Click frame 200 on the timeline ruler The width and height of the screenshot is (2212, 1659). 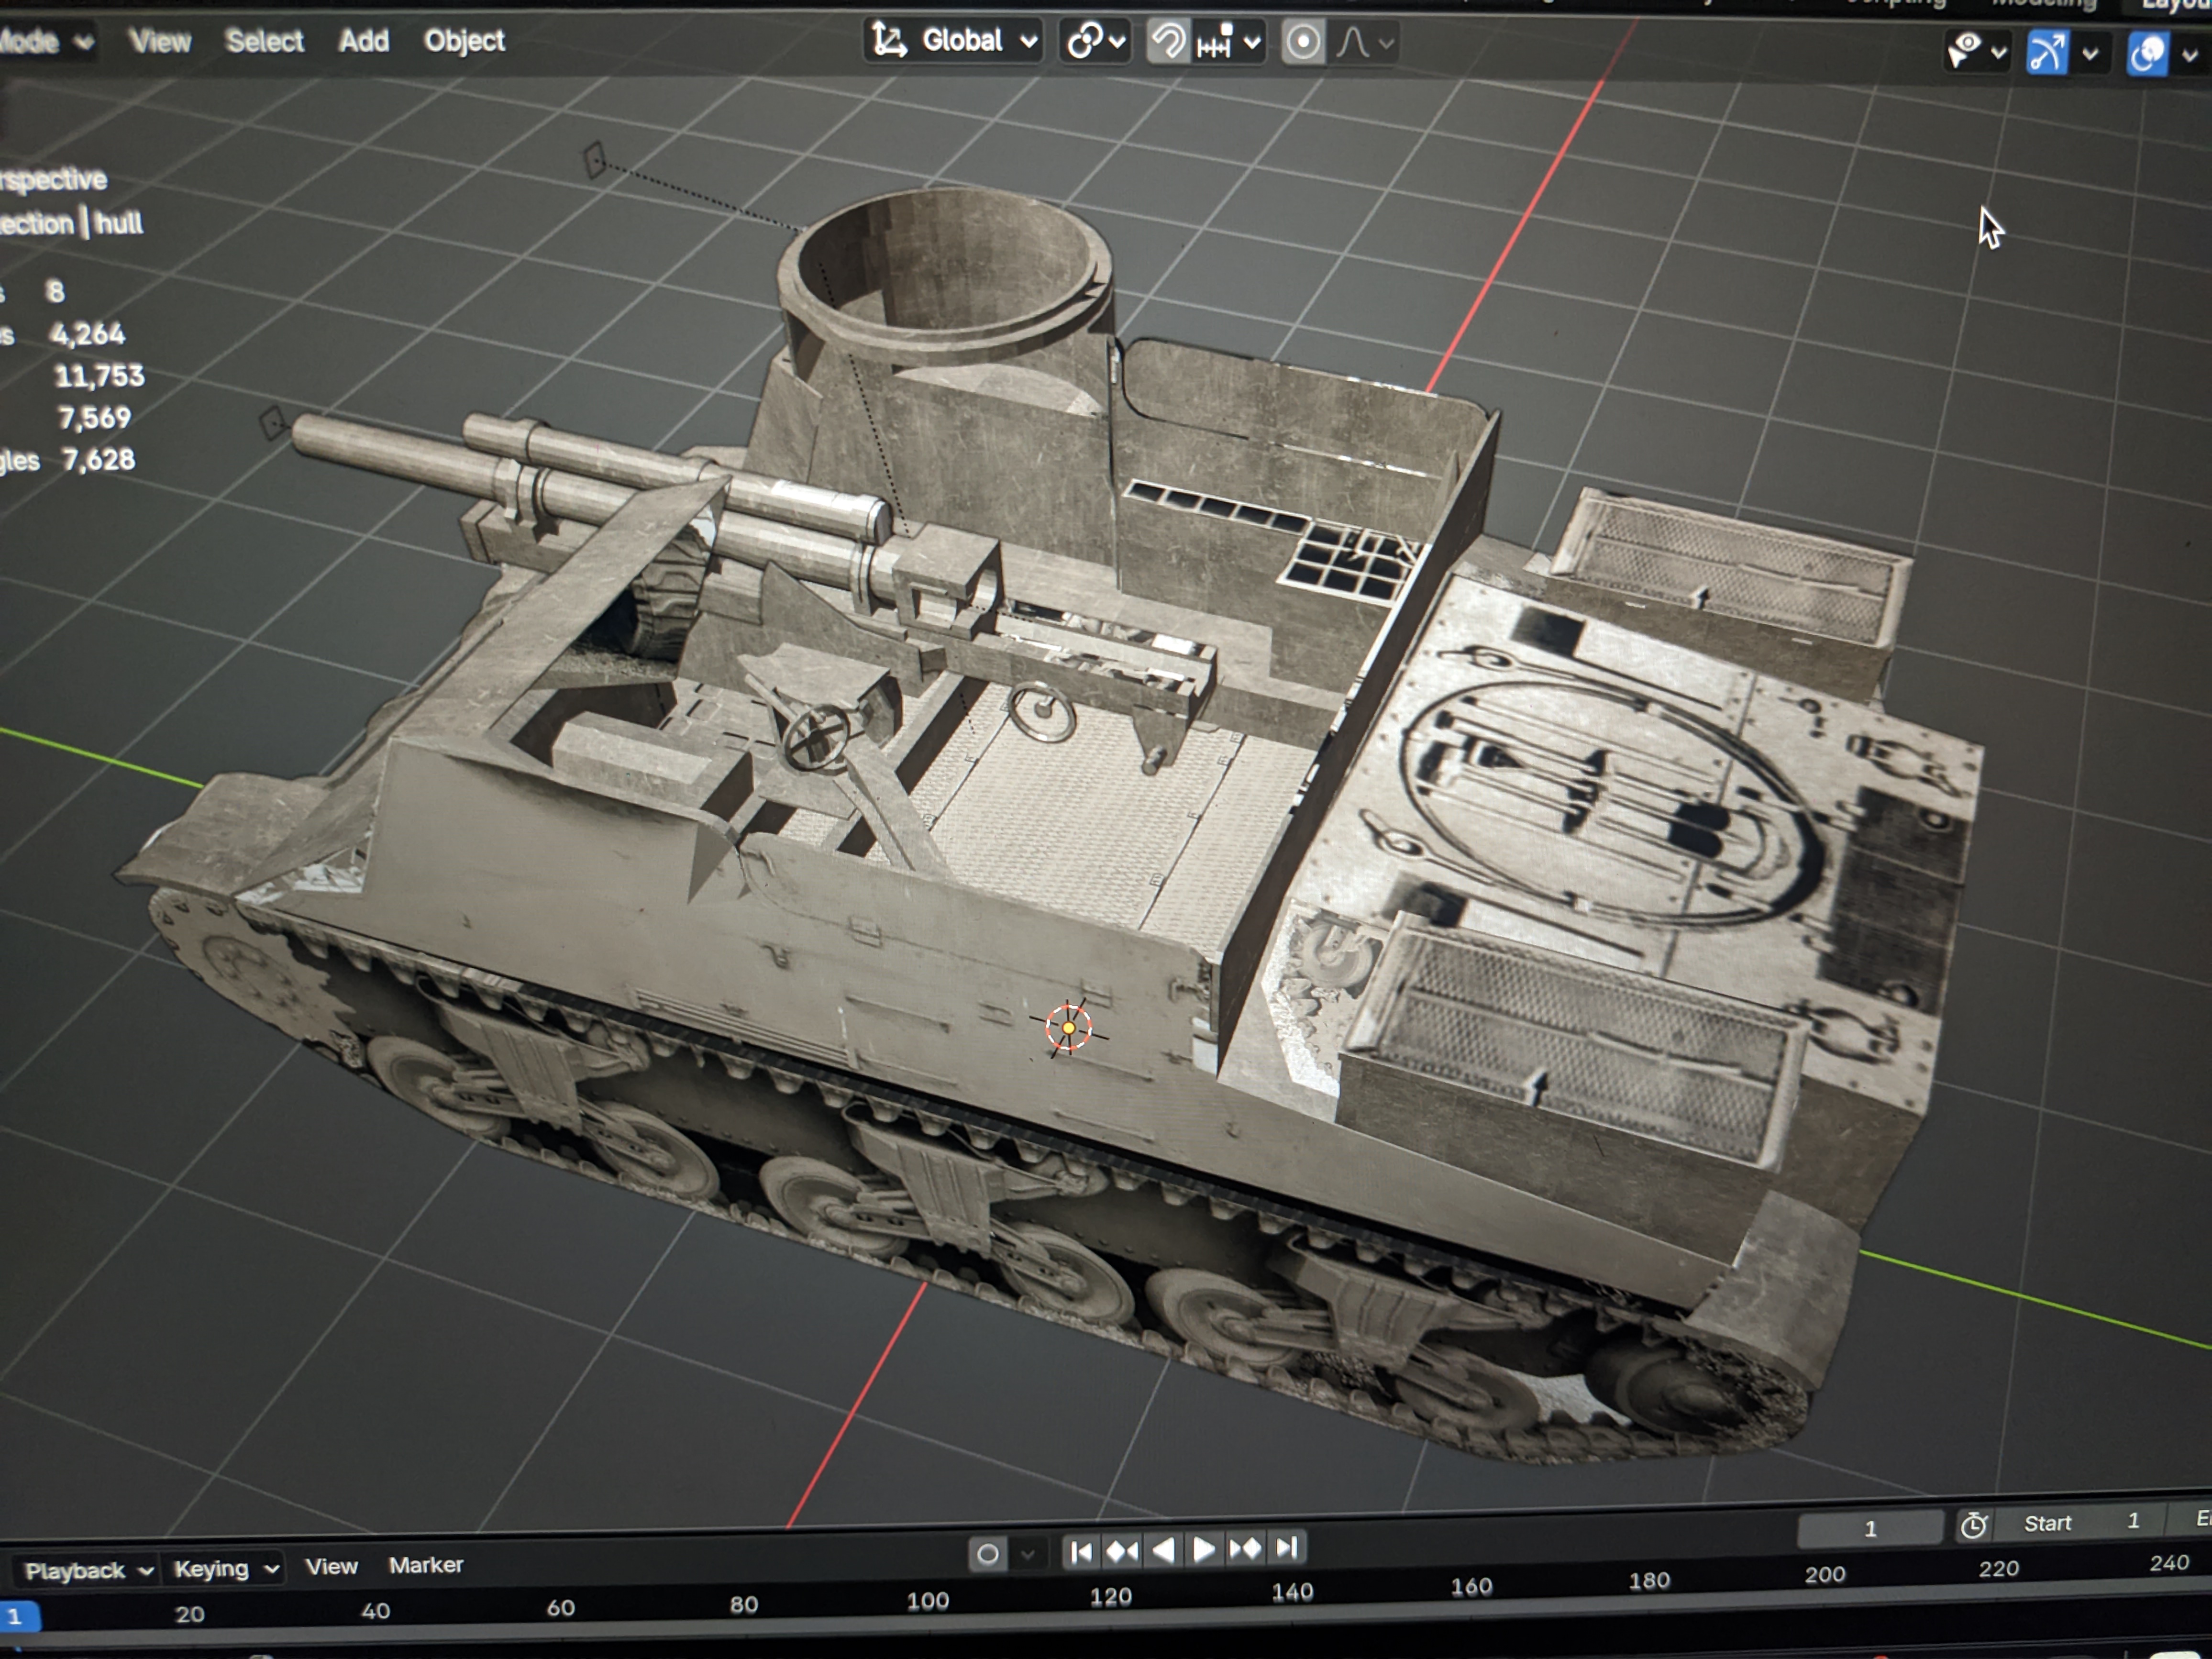1825,1575
